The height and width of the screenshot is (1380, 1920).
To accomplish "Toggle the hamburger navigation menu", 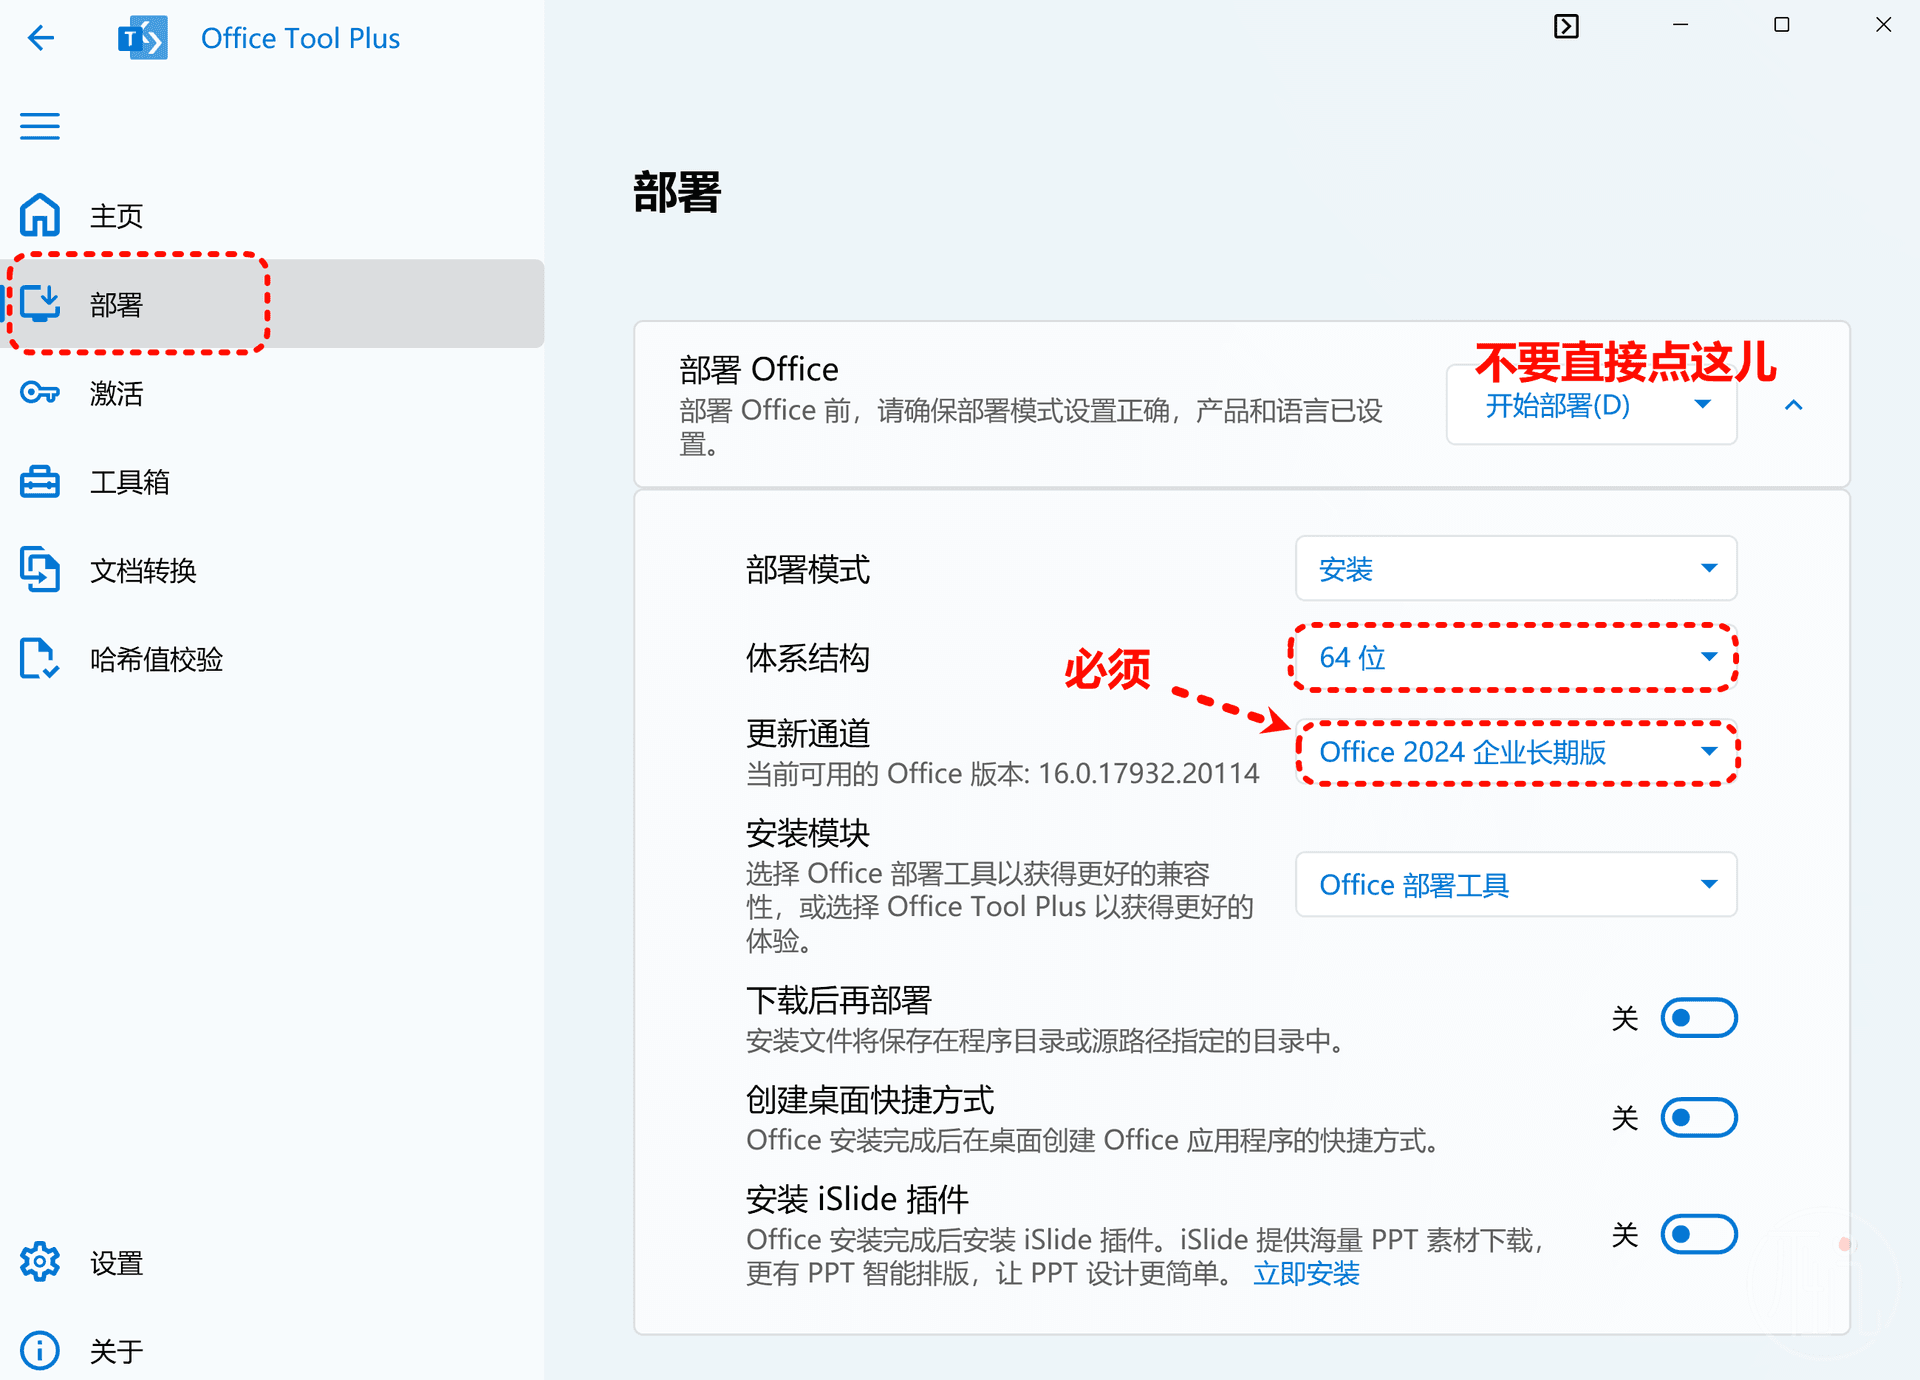I will [40, 126].
